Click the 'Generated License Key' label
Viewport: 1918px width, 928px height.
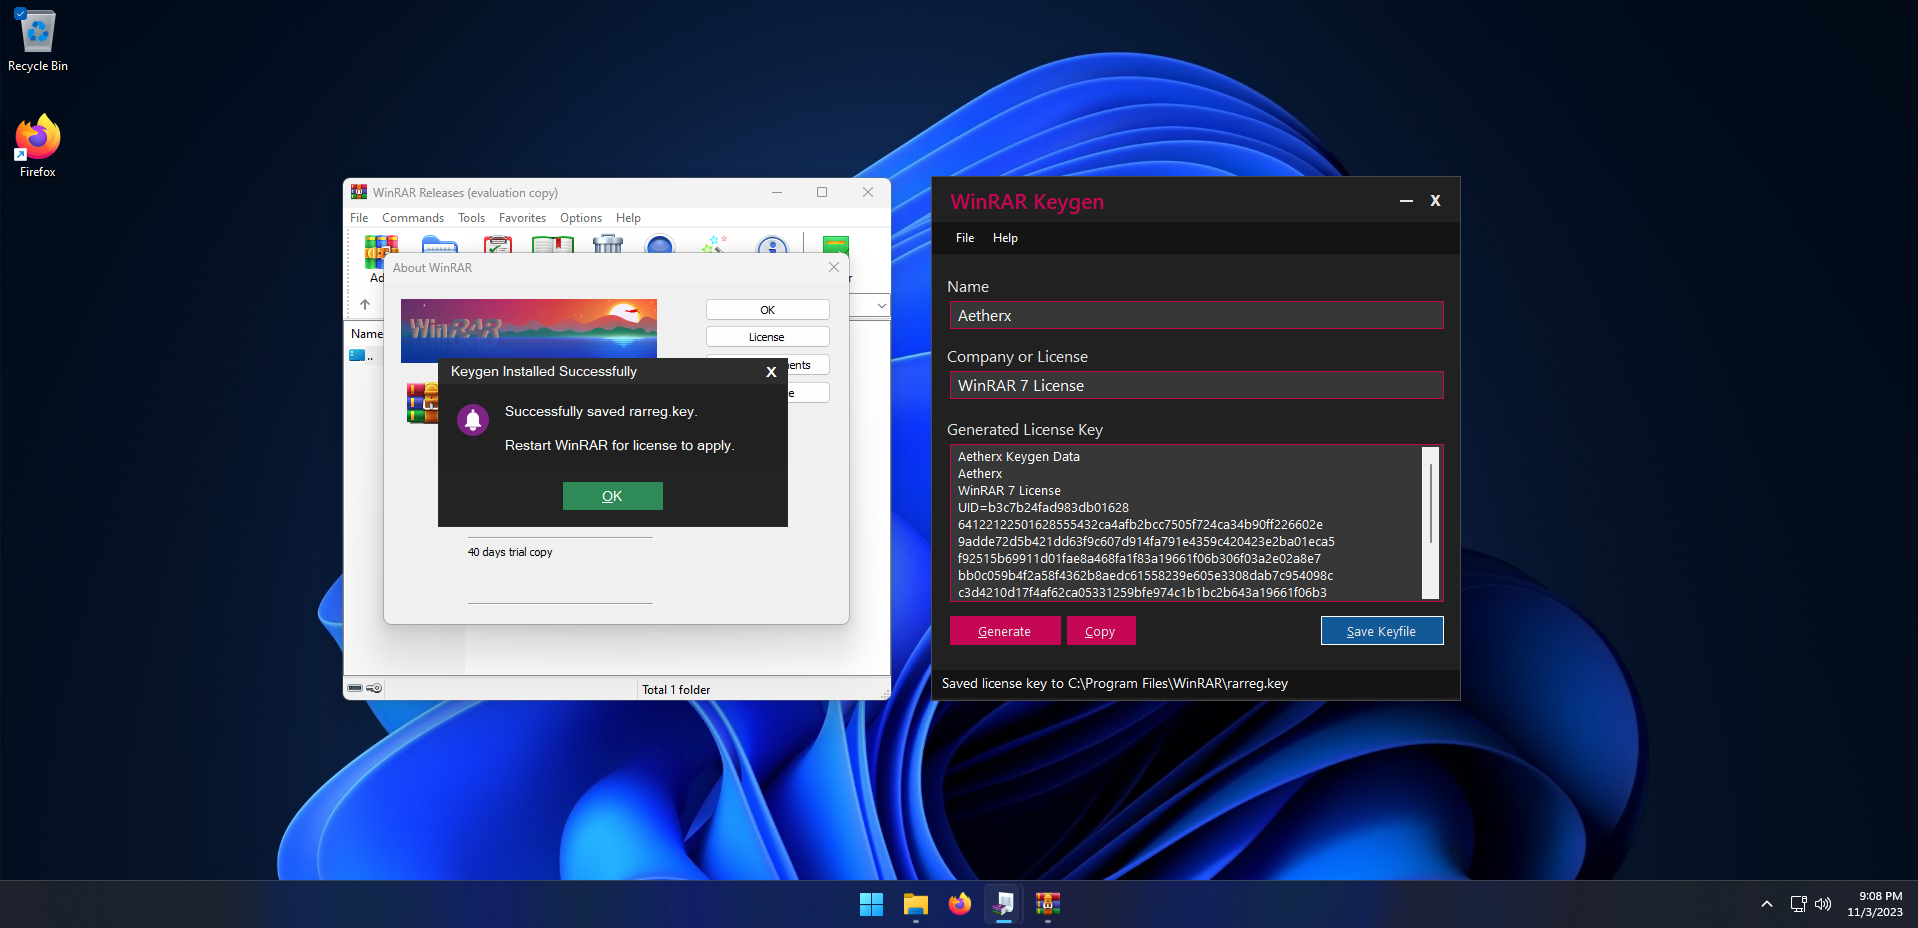click(1025, 430)
